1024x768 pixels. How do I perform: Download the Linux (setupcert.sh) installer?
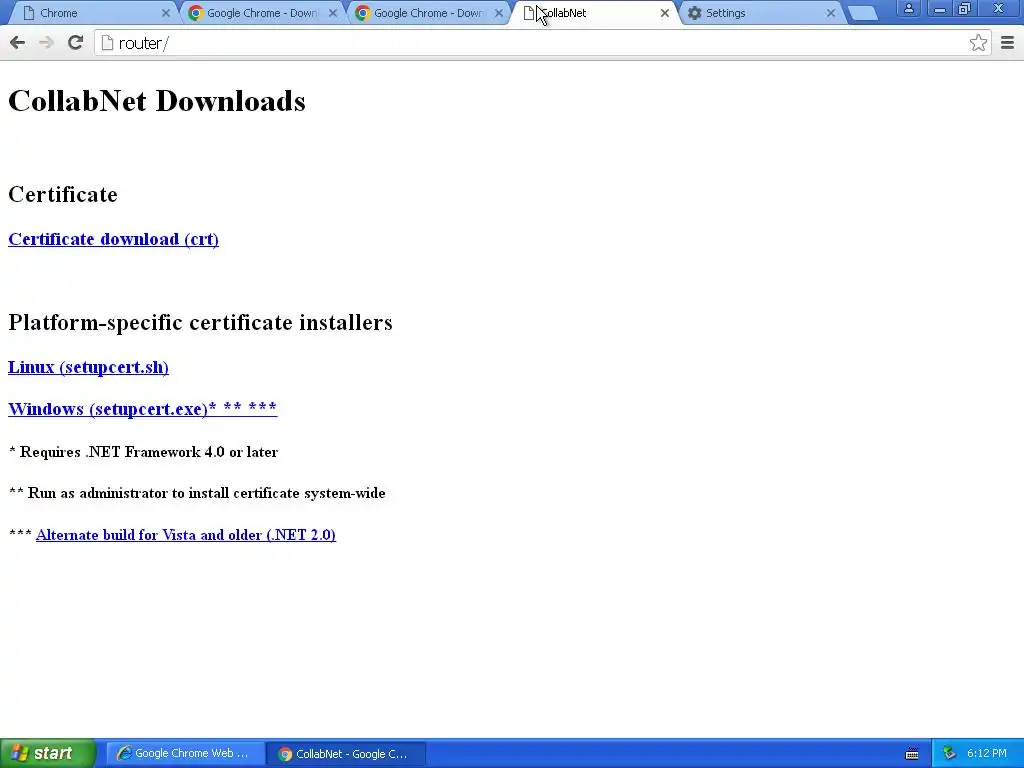tap(88, 367)
